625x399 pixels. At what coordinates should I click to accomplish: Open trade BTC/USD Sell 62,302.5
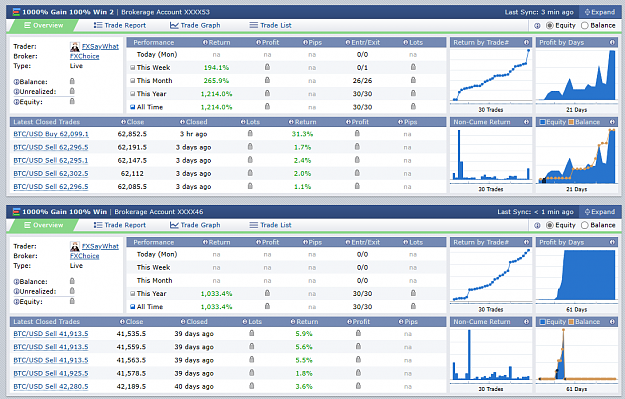click(x=51, y=173)
